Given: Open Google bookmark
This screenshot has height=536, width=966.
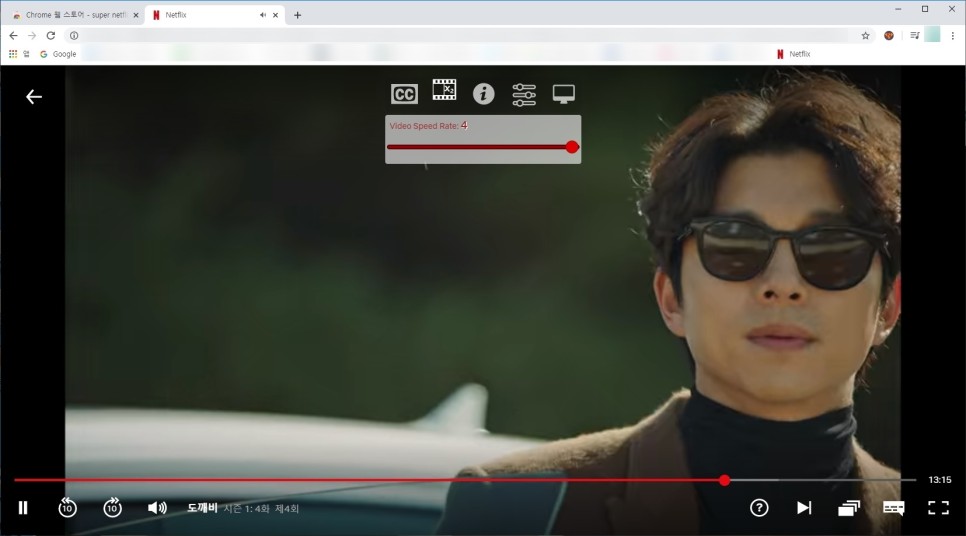Looking at the screenshot, I should [58, 54].
